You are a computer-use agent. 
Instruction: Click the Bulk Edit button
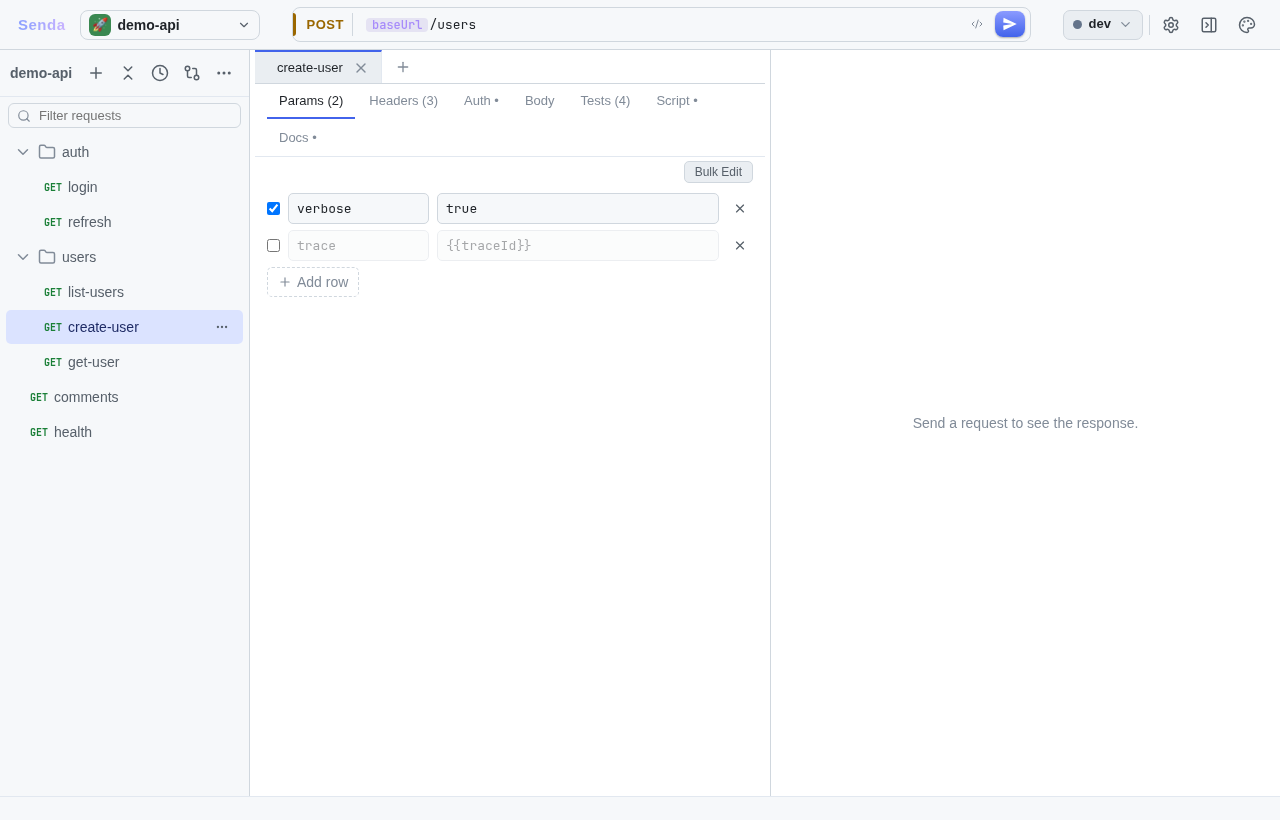(718, 172)
